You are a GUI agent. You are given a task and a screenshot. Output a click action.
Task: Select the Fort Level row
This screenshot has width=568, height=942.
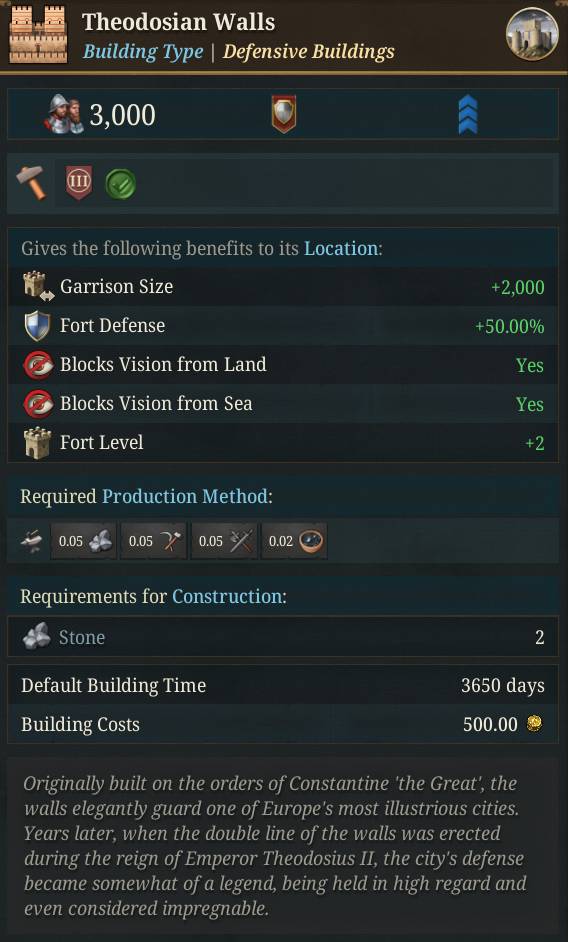[x=283, y=443]
